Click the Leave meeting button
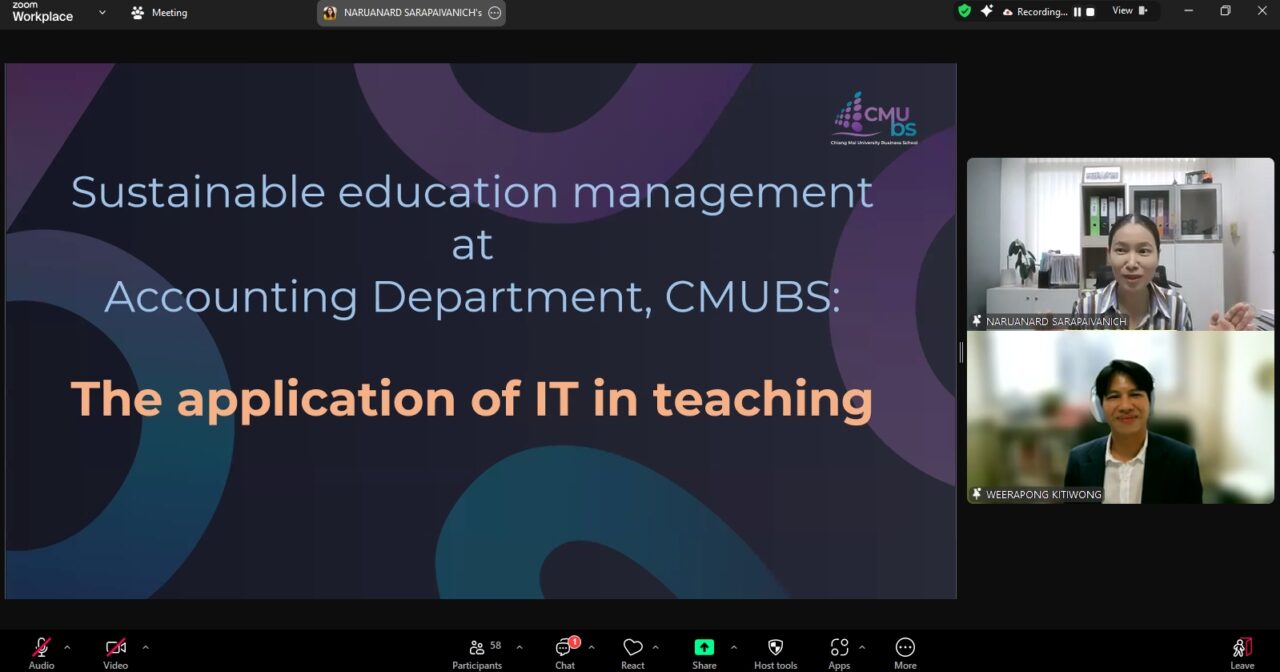 point(1242,648)
